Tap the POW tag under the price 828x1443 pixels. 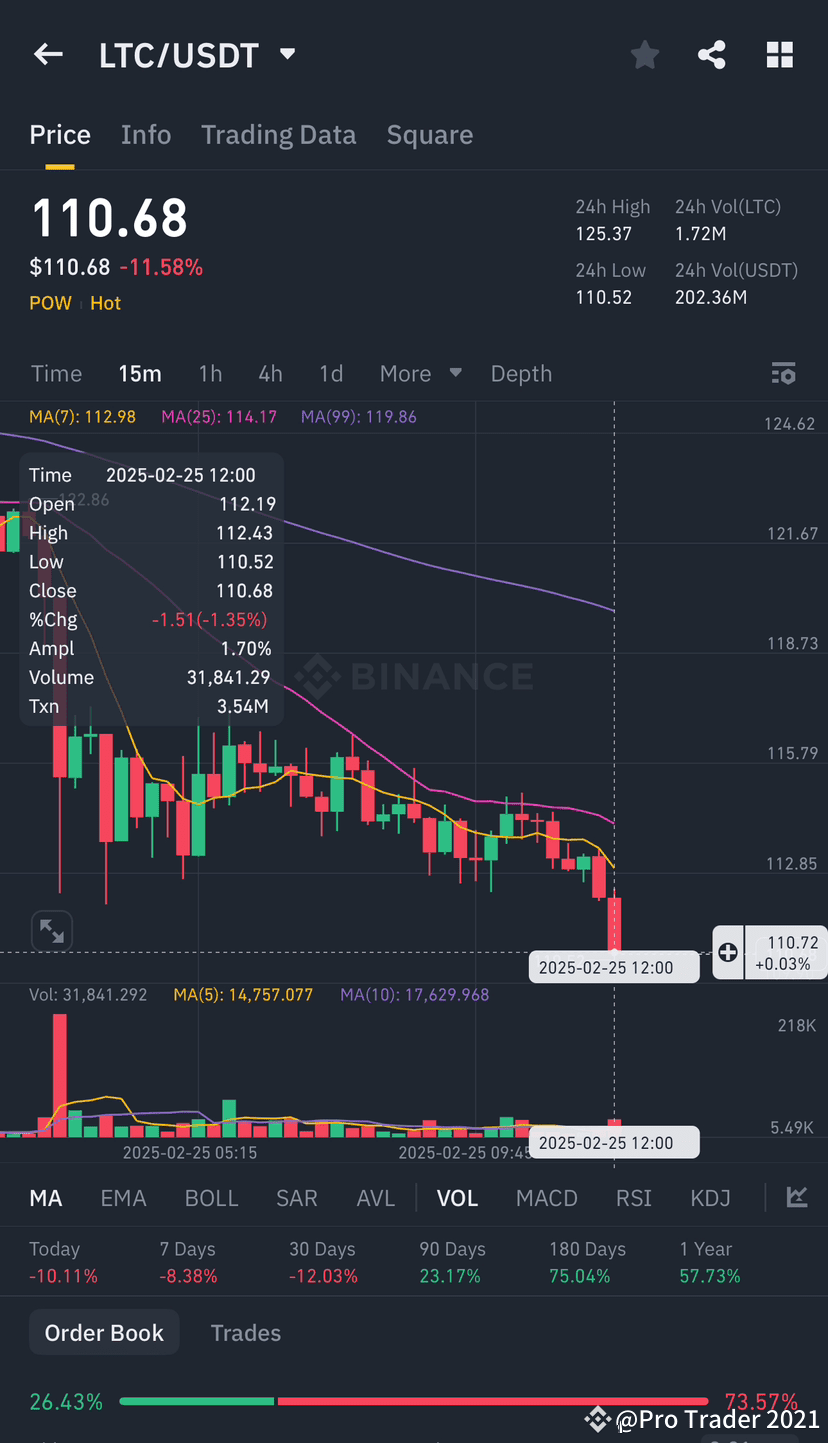click(50, 302)
